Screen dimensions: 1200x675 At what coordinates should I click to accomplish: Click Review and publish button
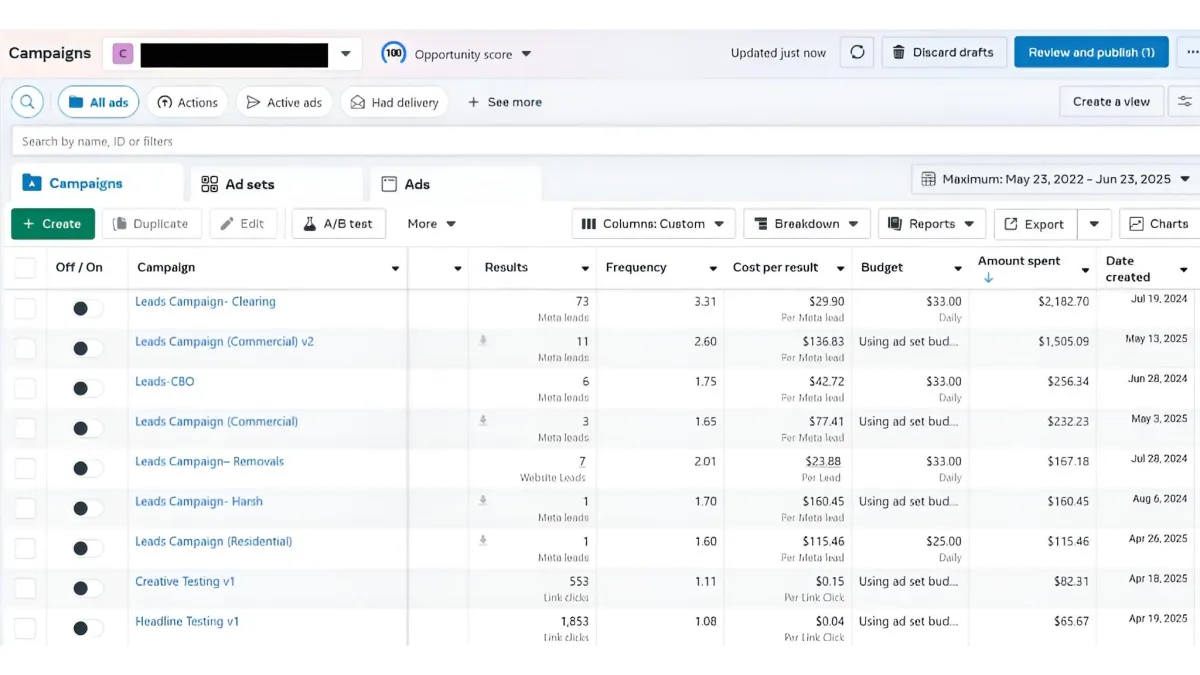1090,53
